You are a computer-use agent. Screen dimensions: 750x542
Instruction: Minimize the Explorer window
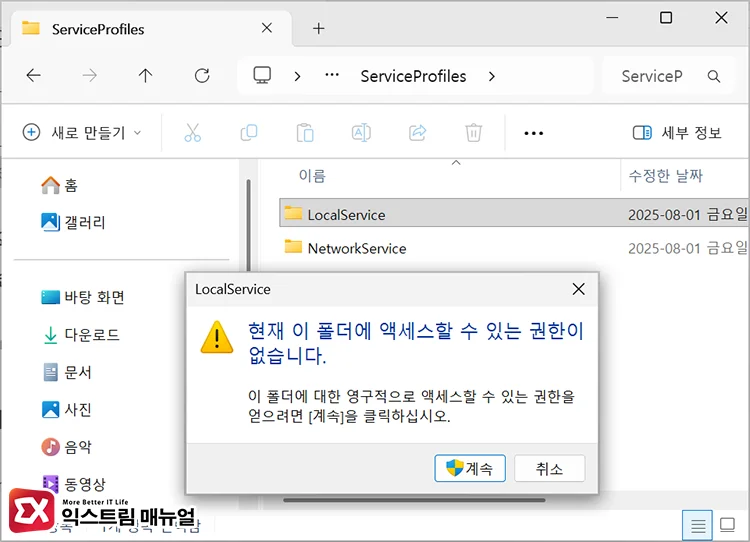tap(612, 18)
